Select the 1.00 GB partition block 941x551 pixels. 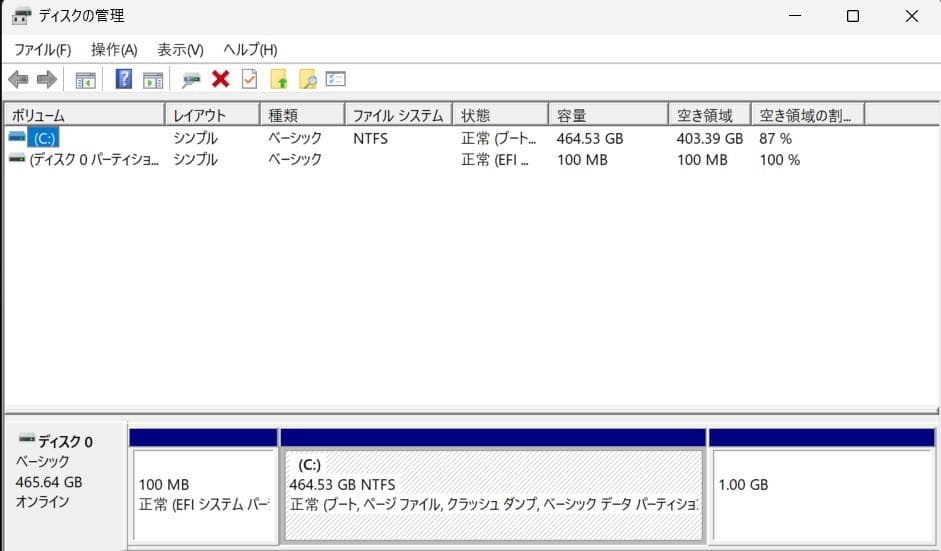tap(823, 494)
